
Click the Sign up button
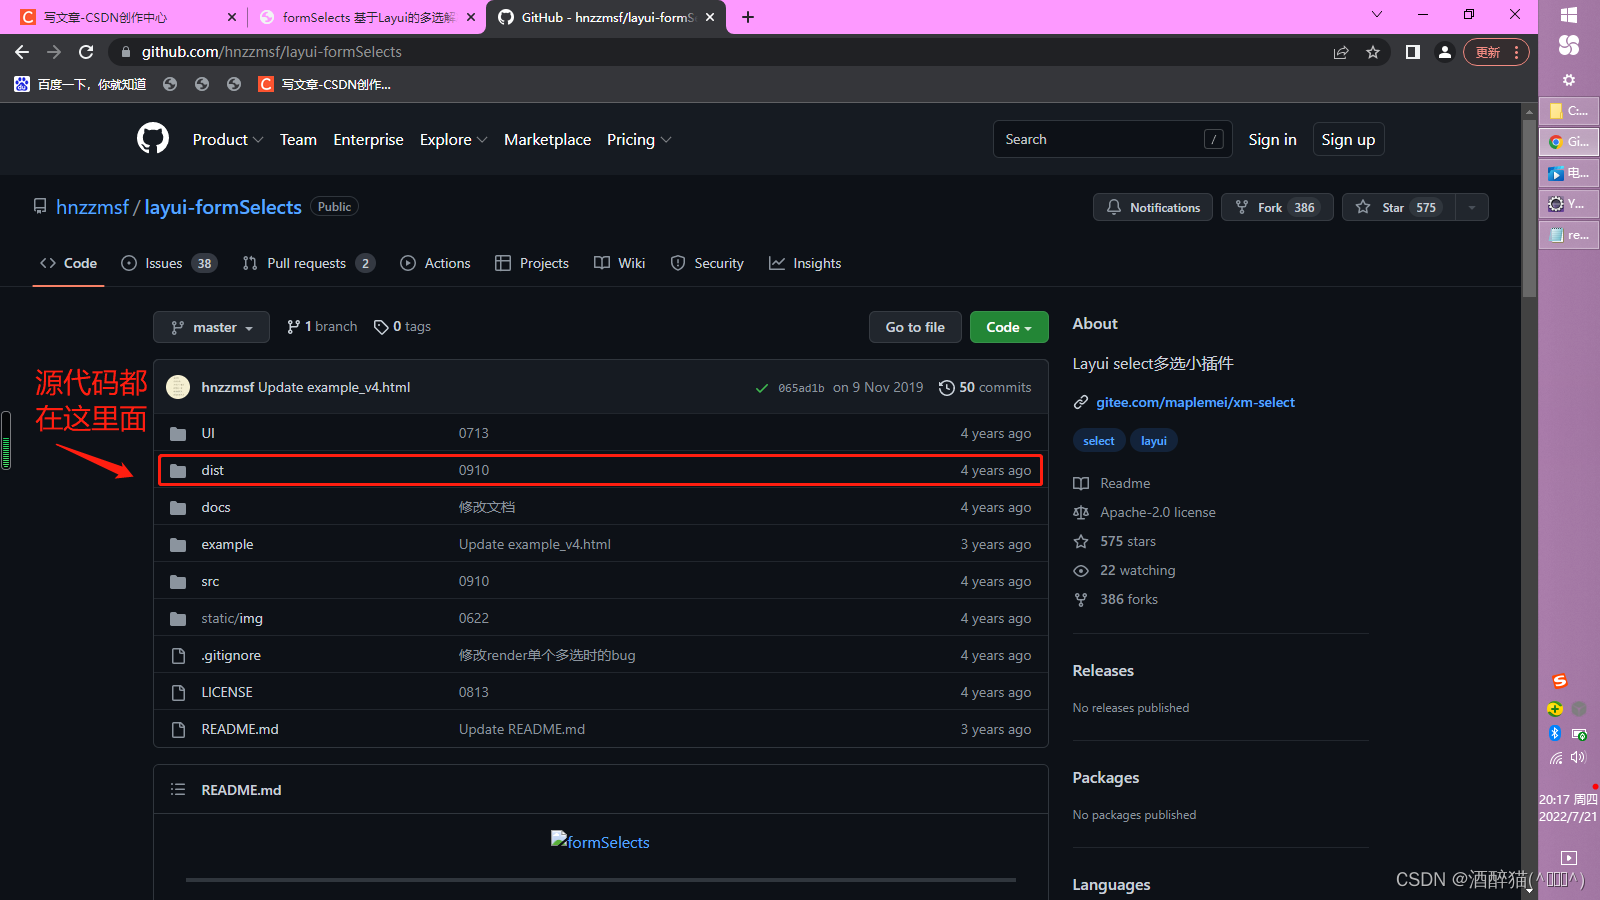1348,139
